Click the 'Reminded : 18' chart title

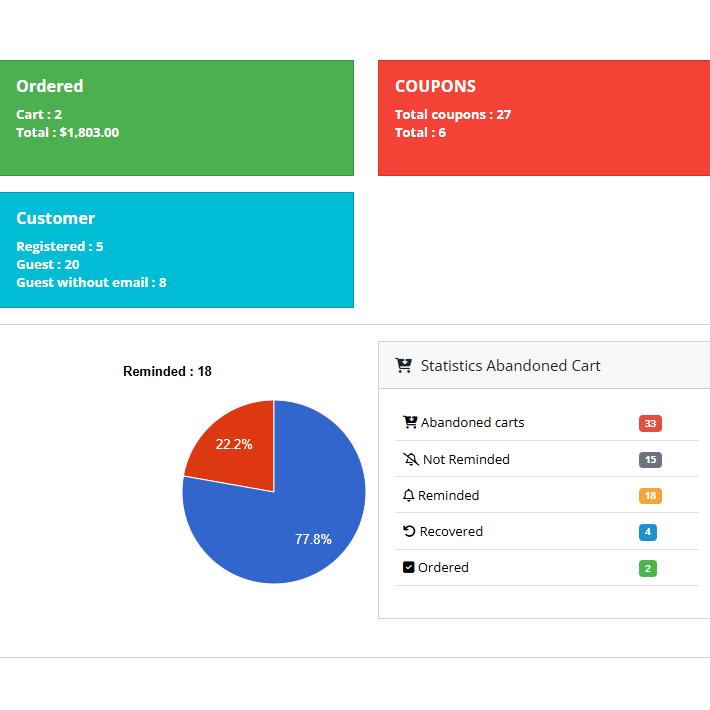(x=167, y=371)
